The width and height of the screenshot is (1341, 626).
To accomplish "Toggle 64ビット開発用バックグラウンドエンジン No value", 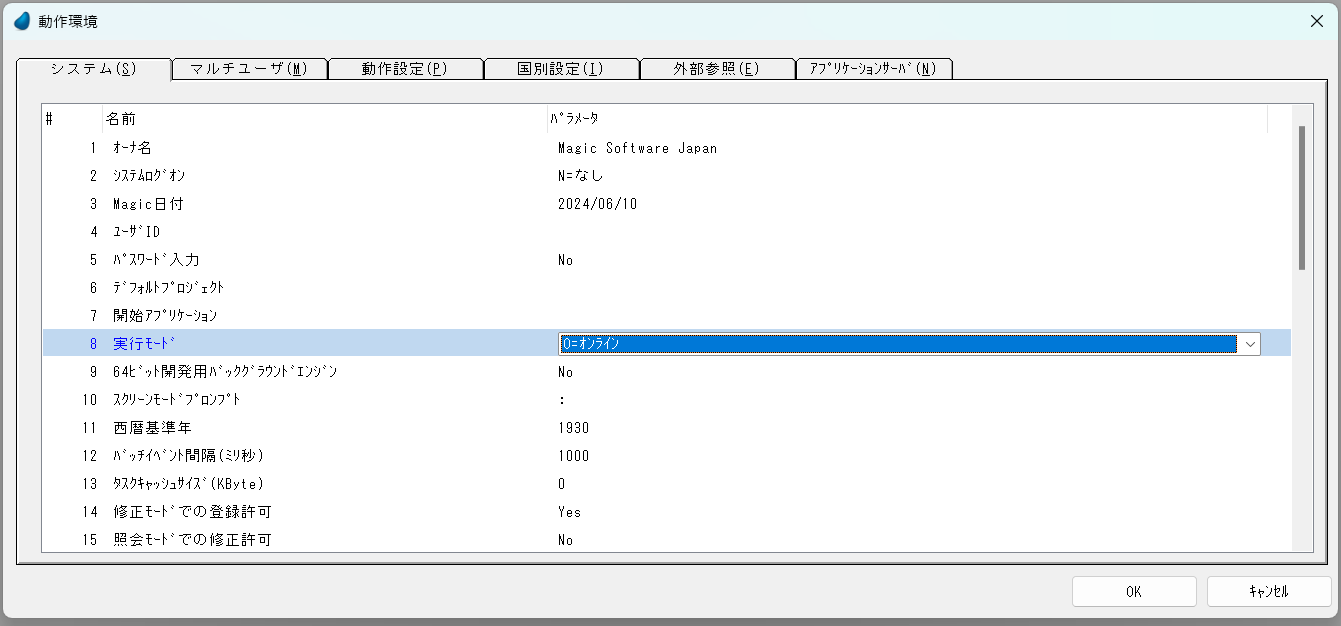I will (566, 372).
